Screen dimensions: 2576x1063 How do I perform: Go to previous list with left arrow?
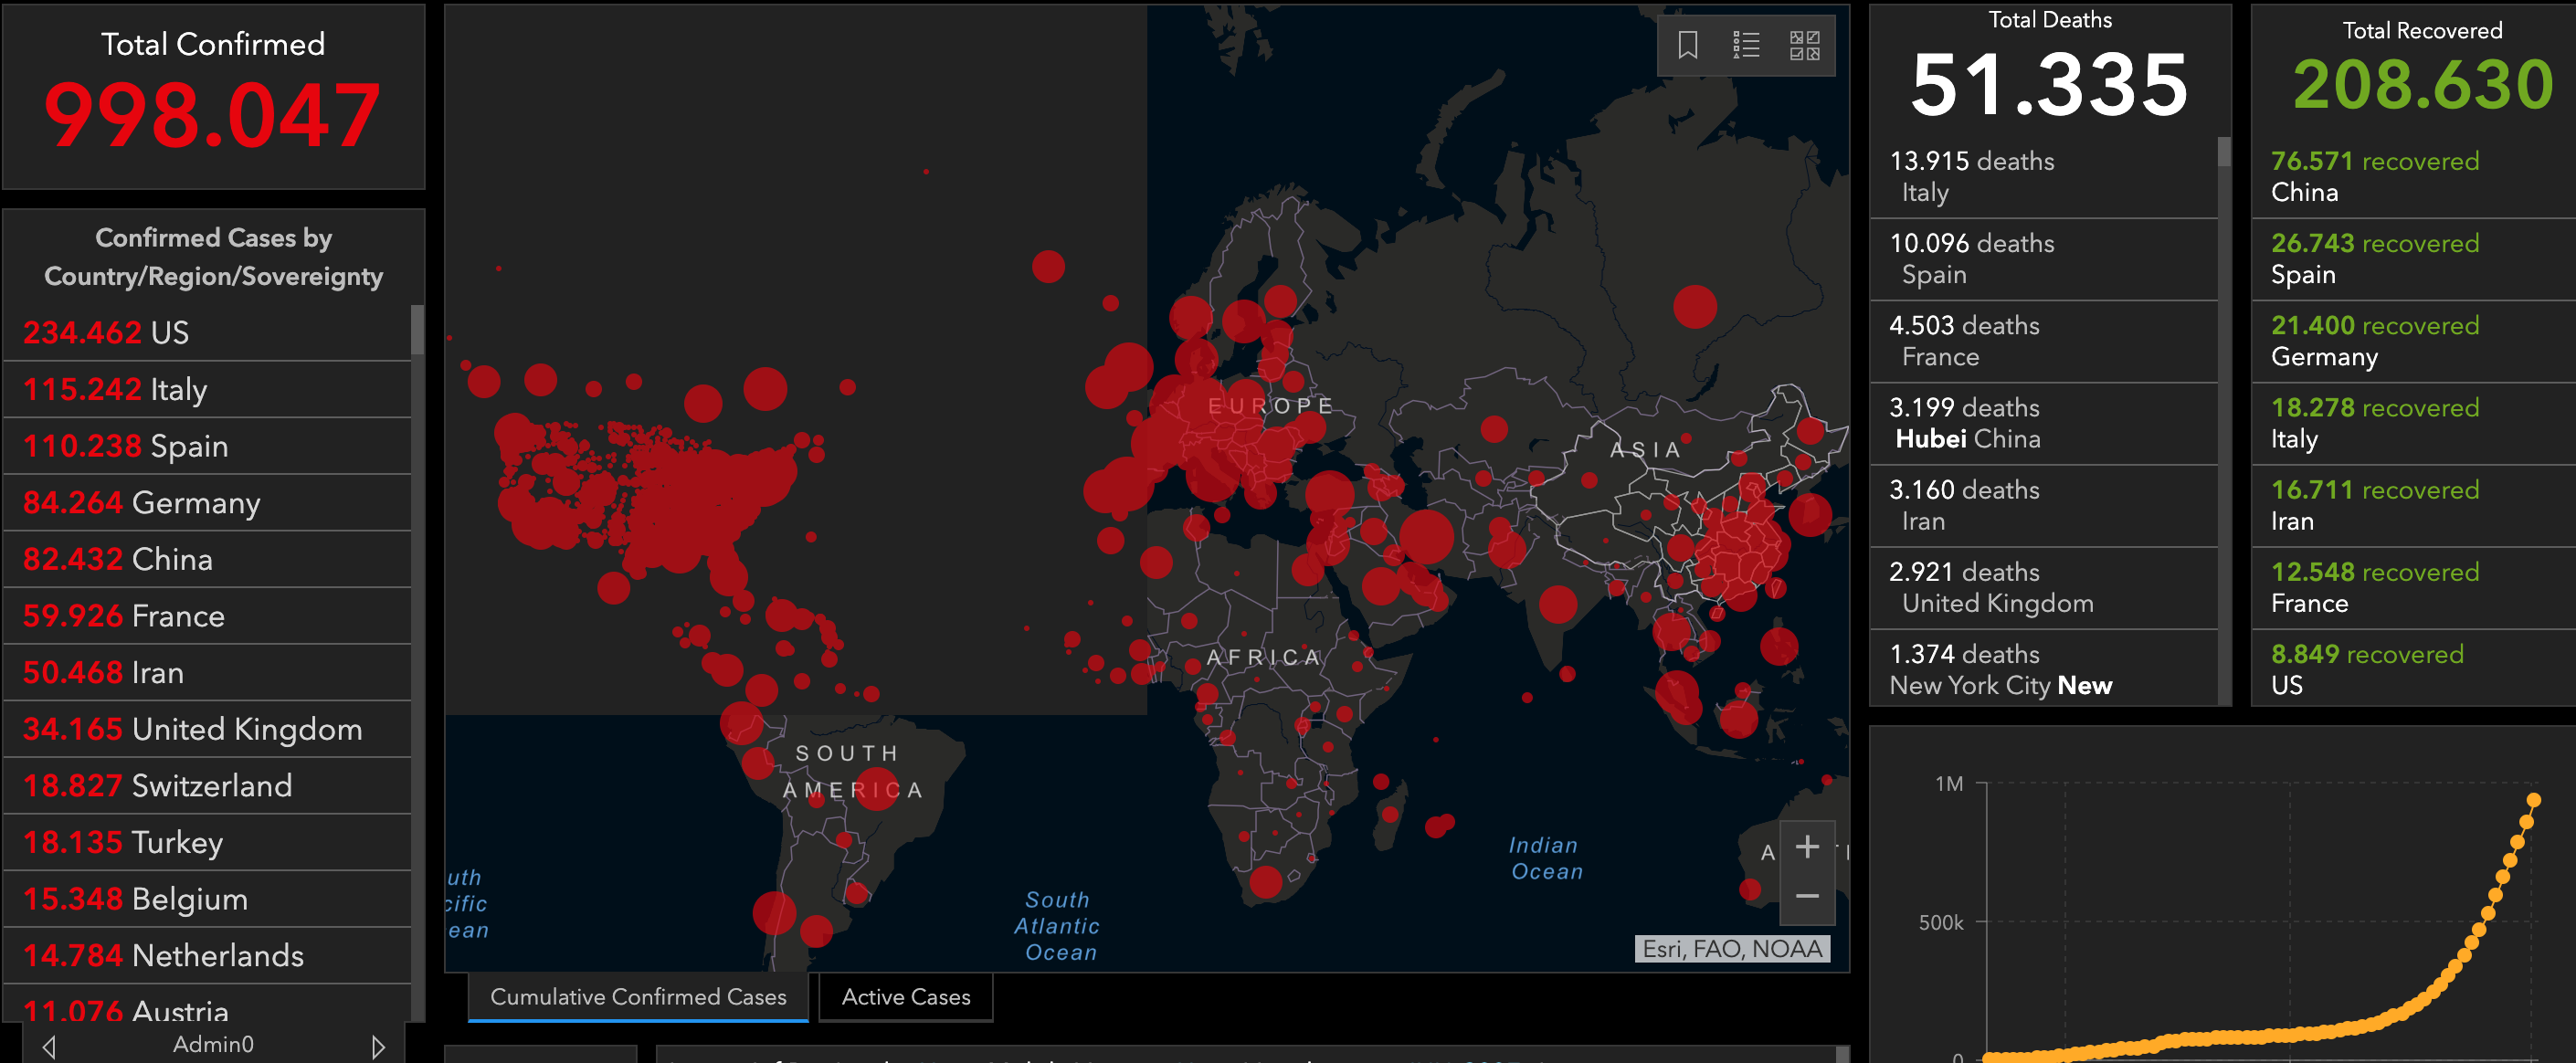[48, 1046]
